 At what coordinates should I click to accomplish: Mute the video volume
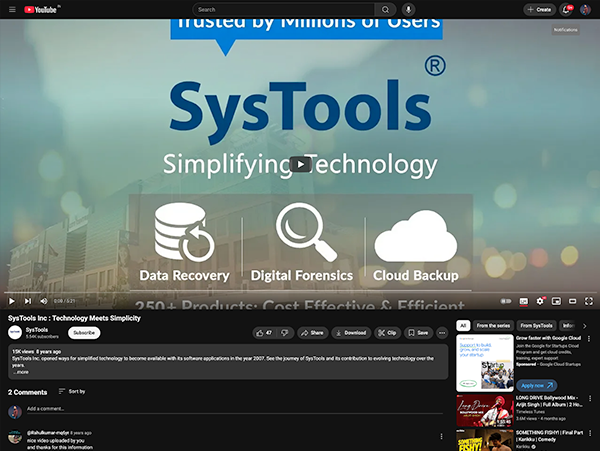[x=44, y=301]
